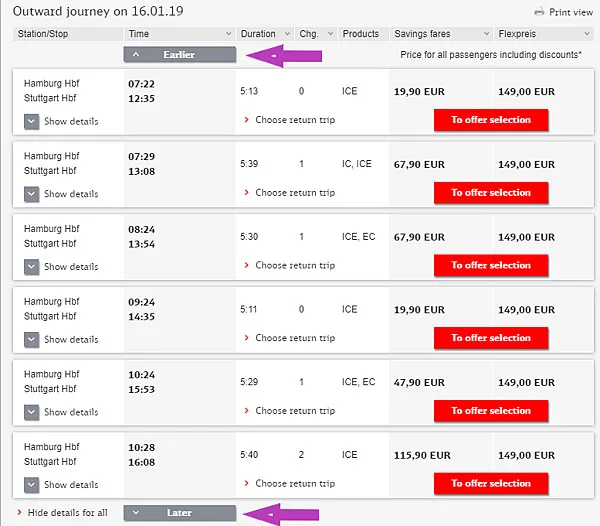
Task: Expand details for the 07:29 departure
Action: pos(32,194)
